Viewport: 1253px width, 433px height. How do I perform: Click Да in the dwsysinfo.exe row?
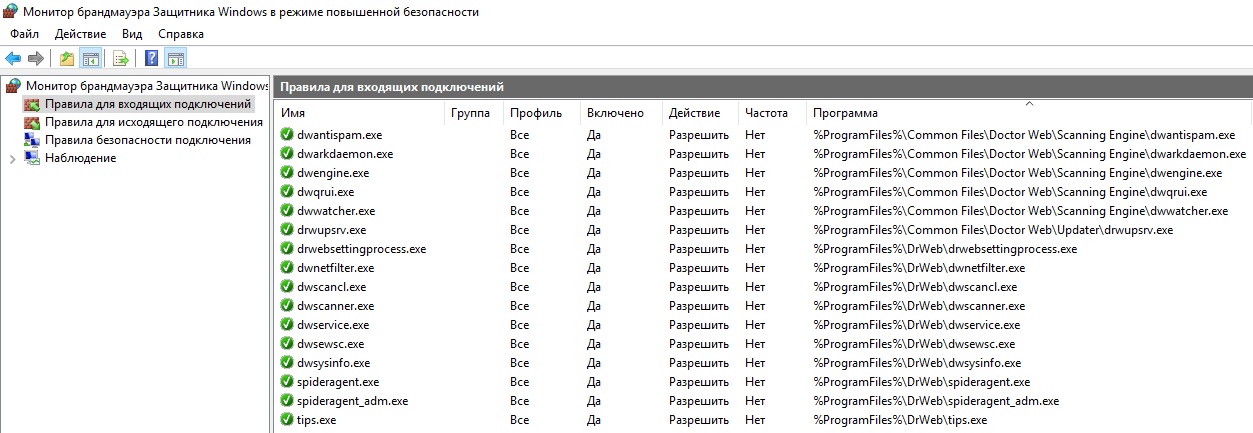594,363
